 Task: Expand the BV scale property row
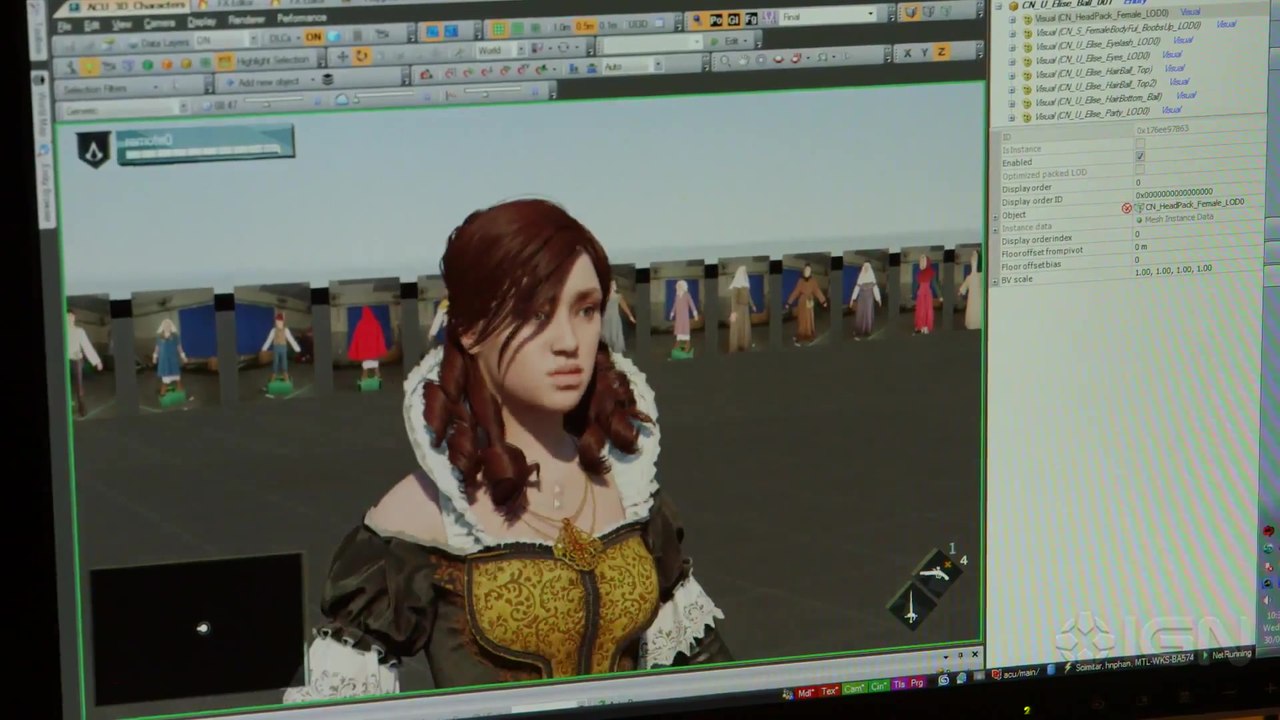pos(995,280)
